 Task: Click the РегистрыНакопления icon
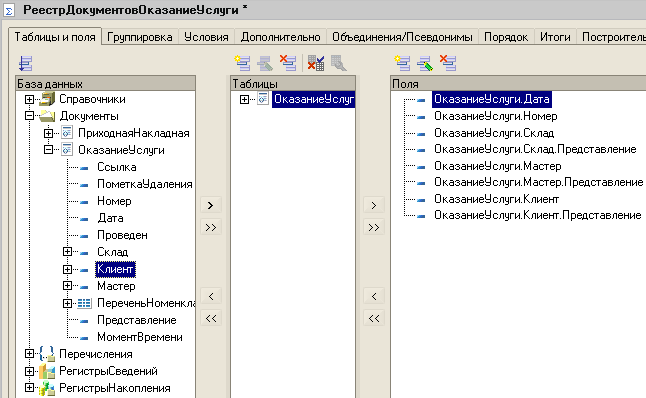click(47, 388)
